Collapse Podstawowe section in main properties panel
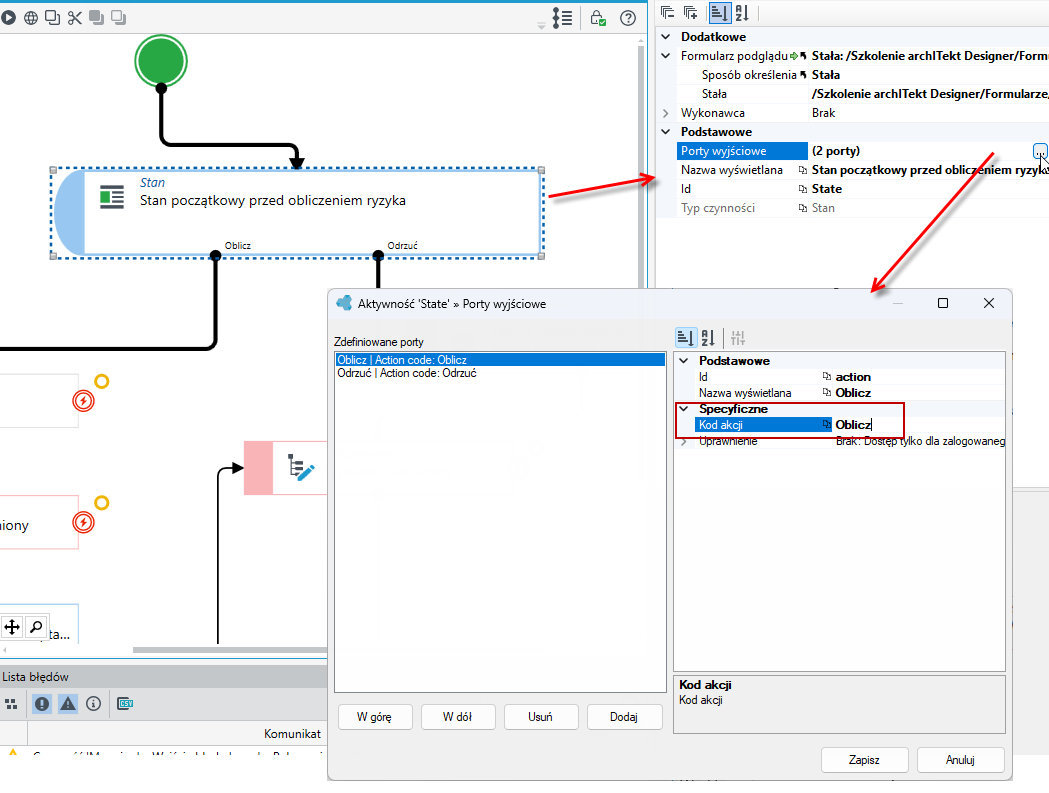The width and height of the screenshot is (1049, 793). [666, 132]
